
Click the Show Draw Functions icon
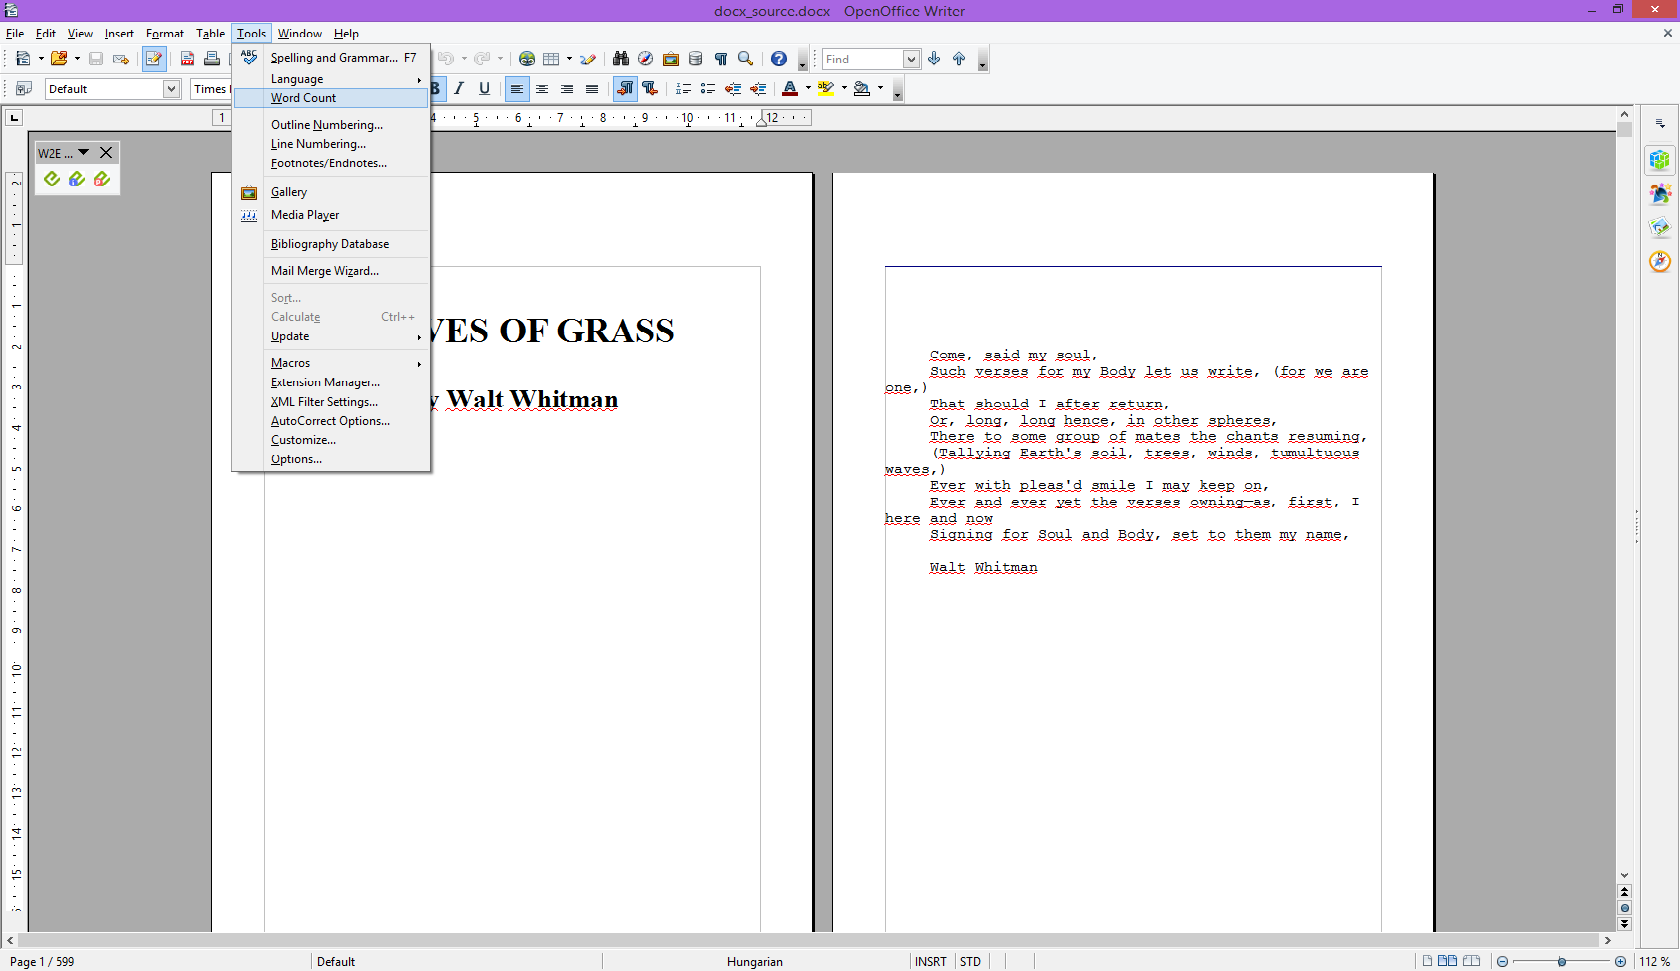[x=588, y=59]
